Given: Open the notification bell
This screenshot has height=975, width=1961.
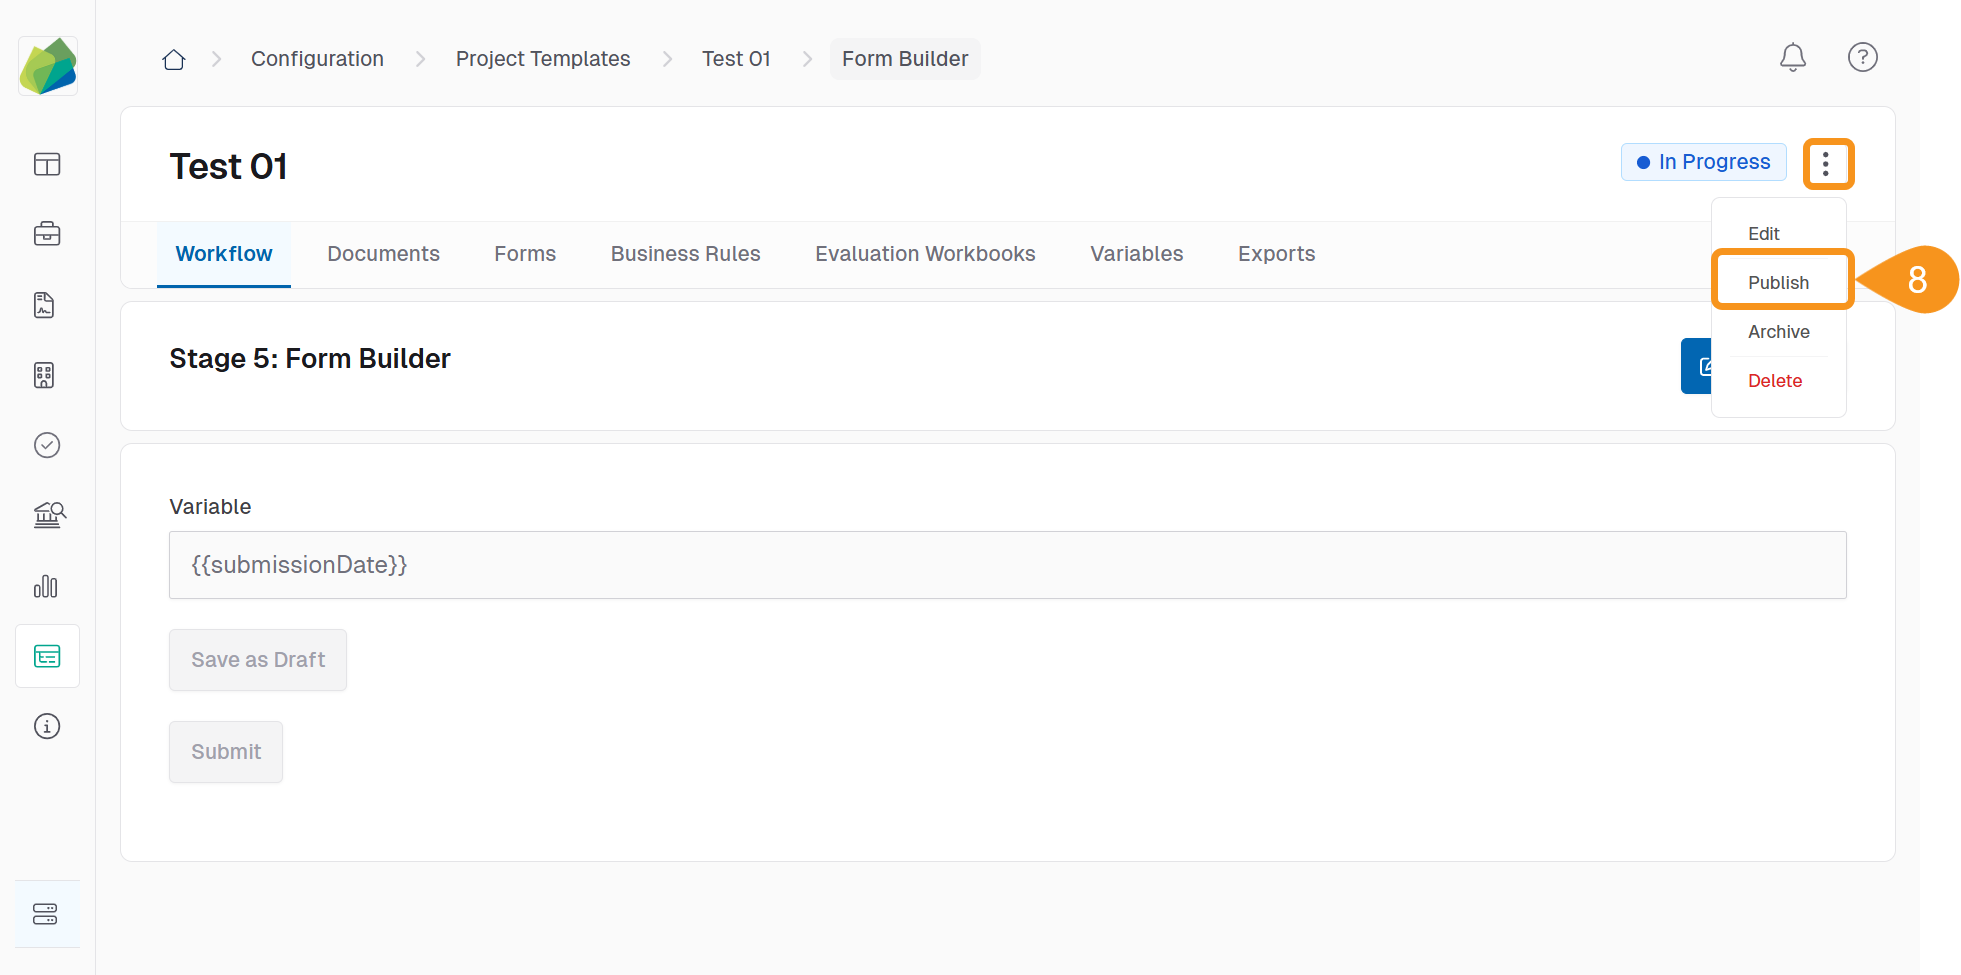Looking at the screenshot, I should pyautogui.click(x=1793, y=57).
